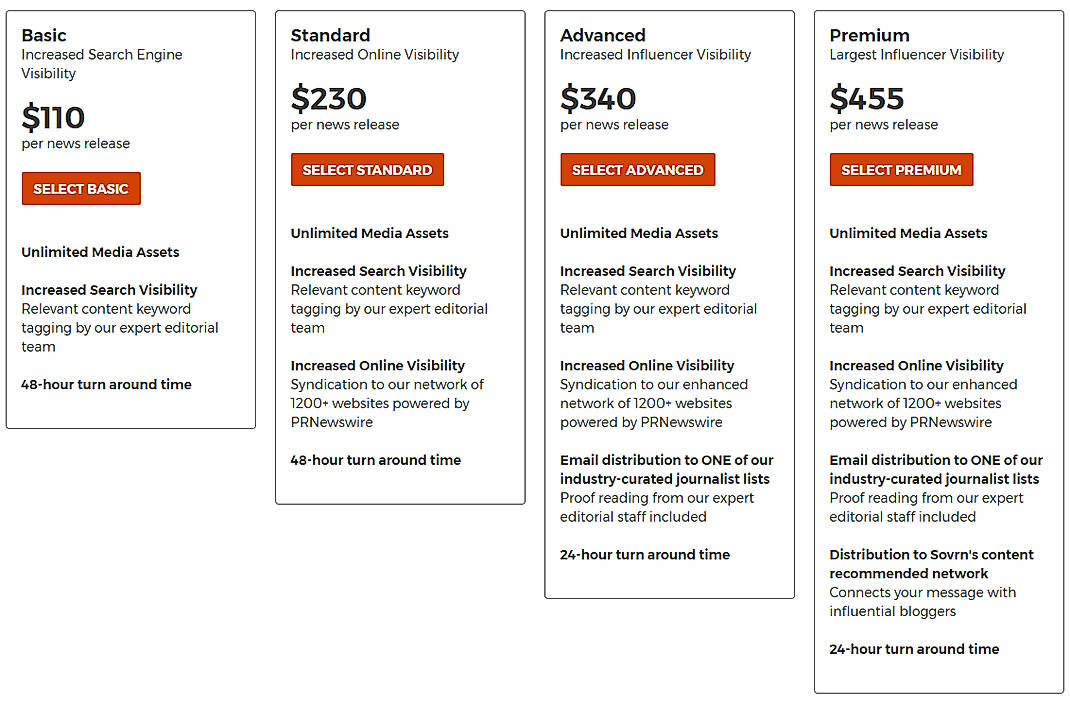Click the SELECT ADVANCED button
This screenshot has height=703, width=1070.
click(637, 169)
